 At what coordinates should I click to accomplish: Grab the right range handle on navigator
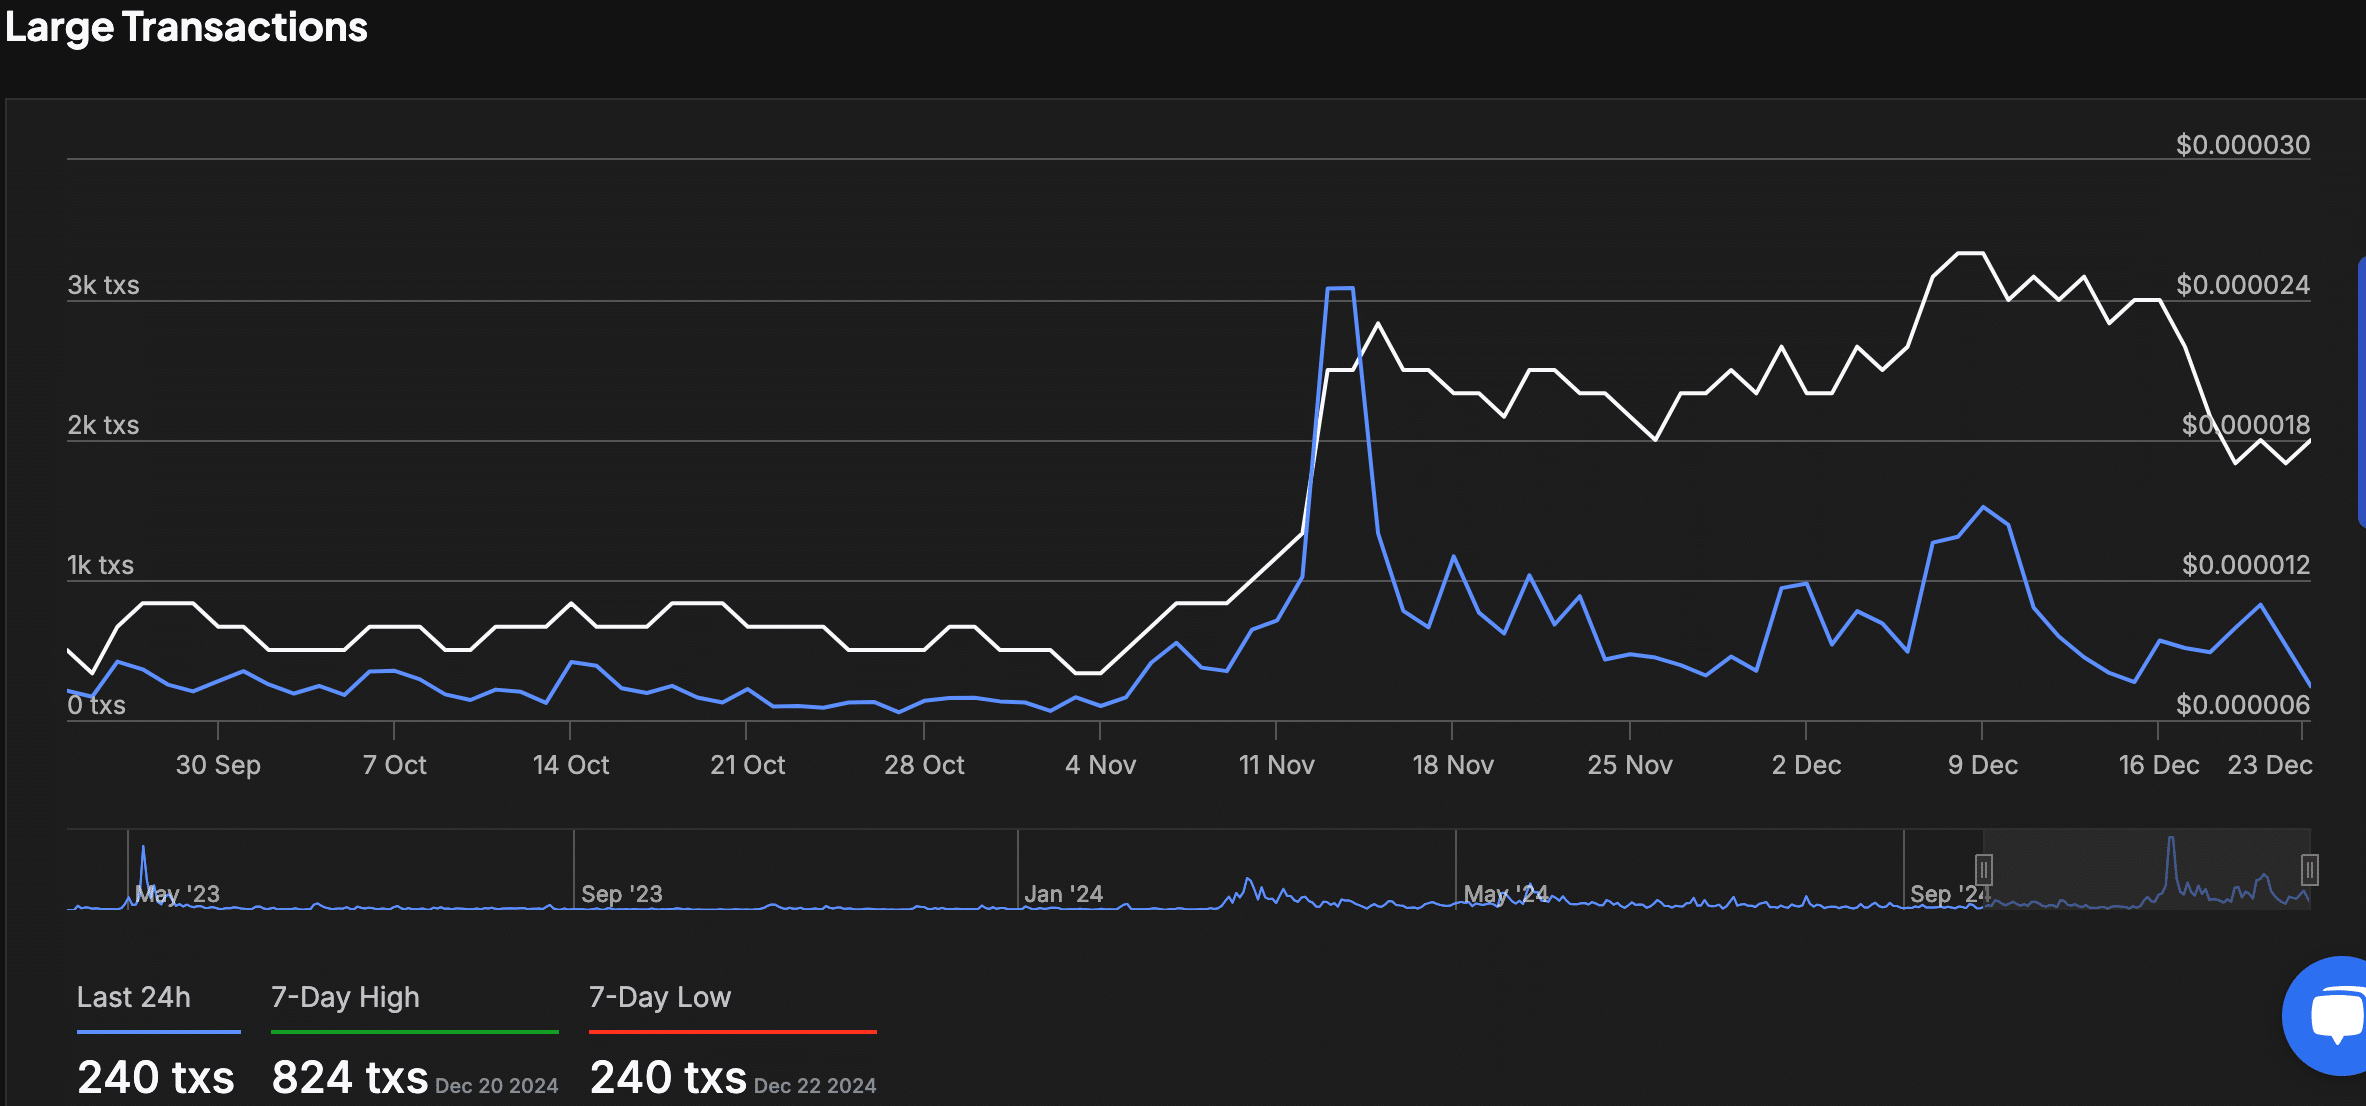[2310, 870]
